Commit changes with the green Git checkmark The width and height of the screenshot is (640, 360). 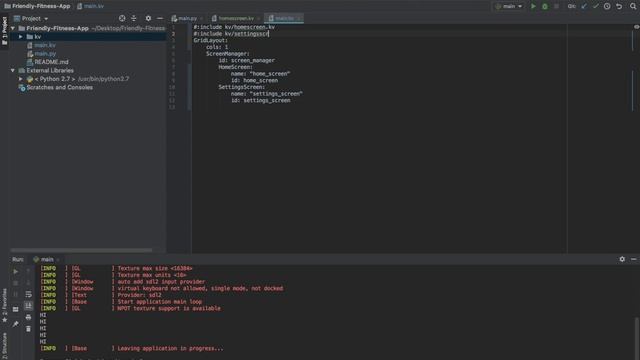coord(596,6)
